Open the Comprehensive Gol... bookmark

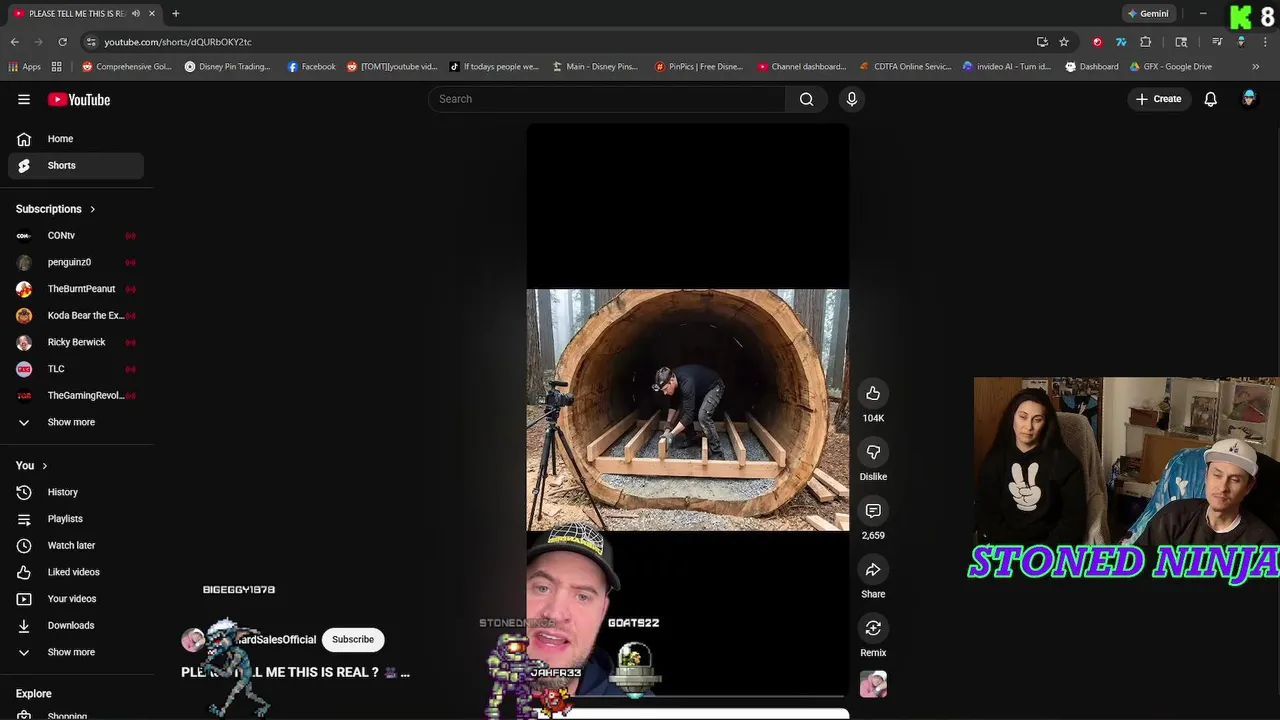click(x=127, y=67)
